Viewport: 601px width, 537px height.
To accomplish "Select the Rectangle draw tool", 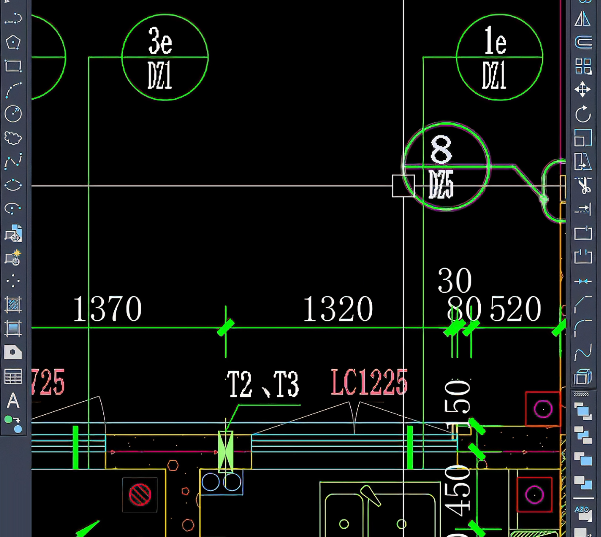I will coord(13,66).
